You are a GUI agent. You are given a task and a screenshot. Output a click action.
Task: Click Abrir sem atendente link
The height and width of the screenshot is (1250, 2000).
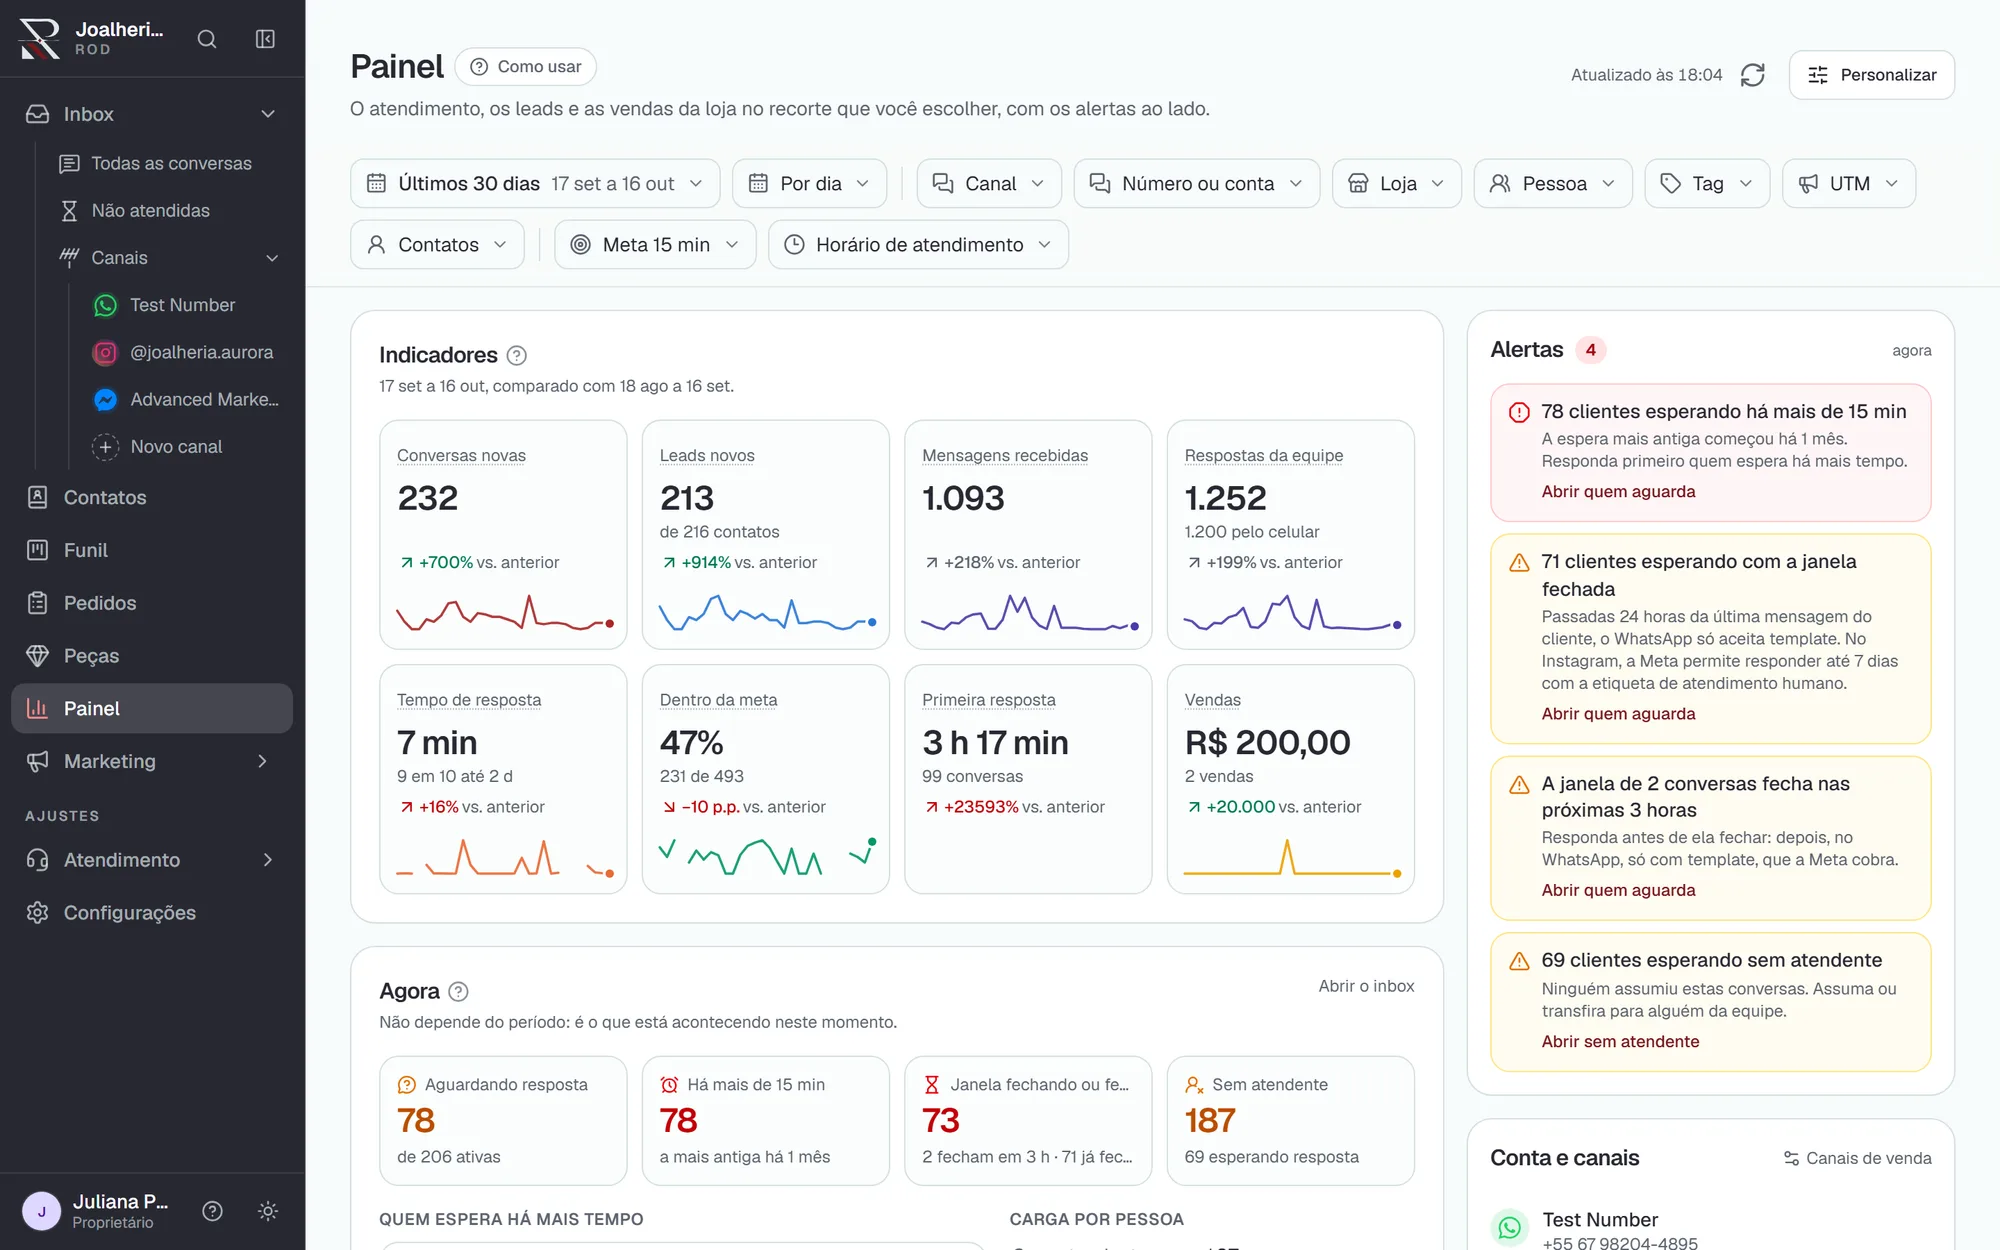1620,1041
